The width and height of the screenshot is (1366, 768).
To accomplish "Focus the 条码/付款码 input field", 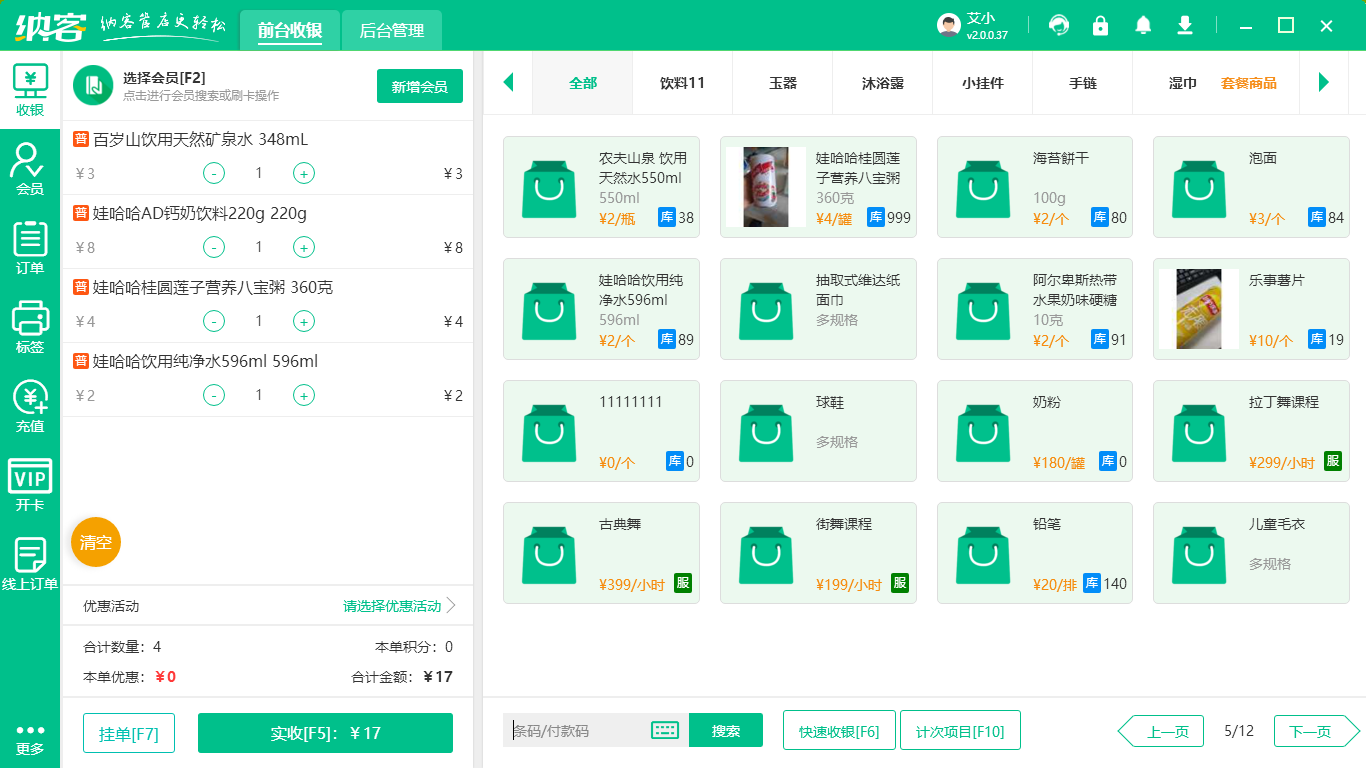I will 577,731.
